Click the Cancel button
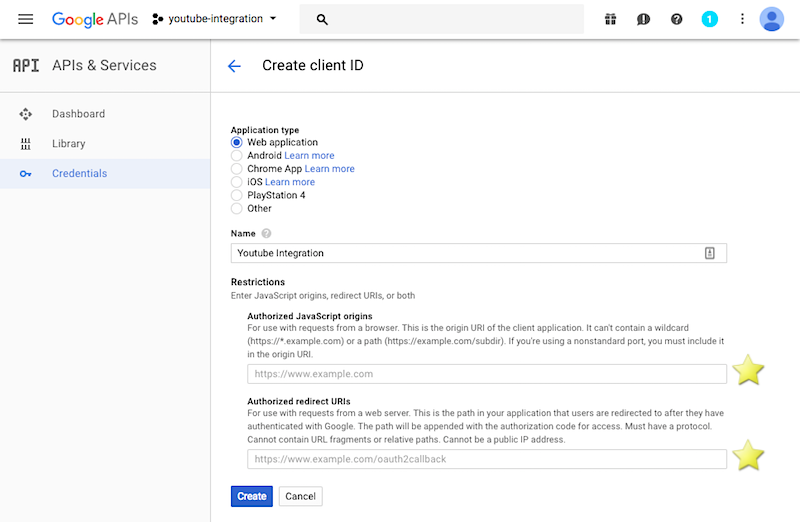Screen dimensions: 800x522 point(300,496)
